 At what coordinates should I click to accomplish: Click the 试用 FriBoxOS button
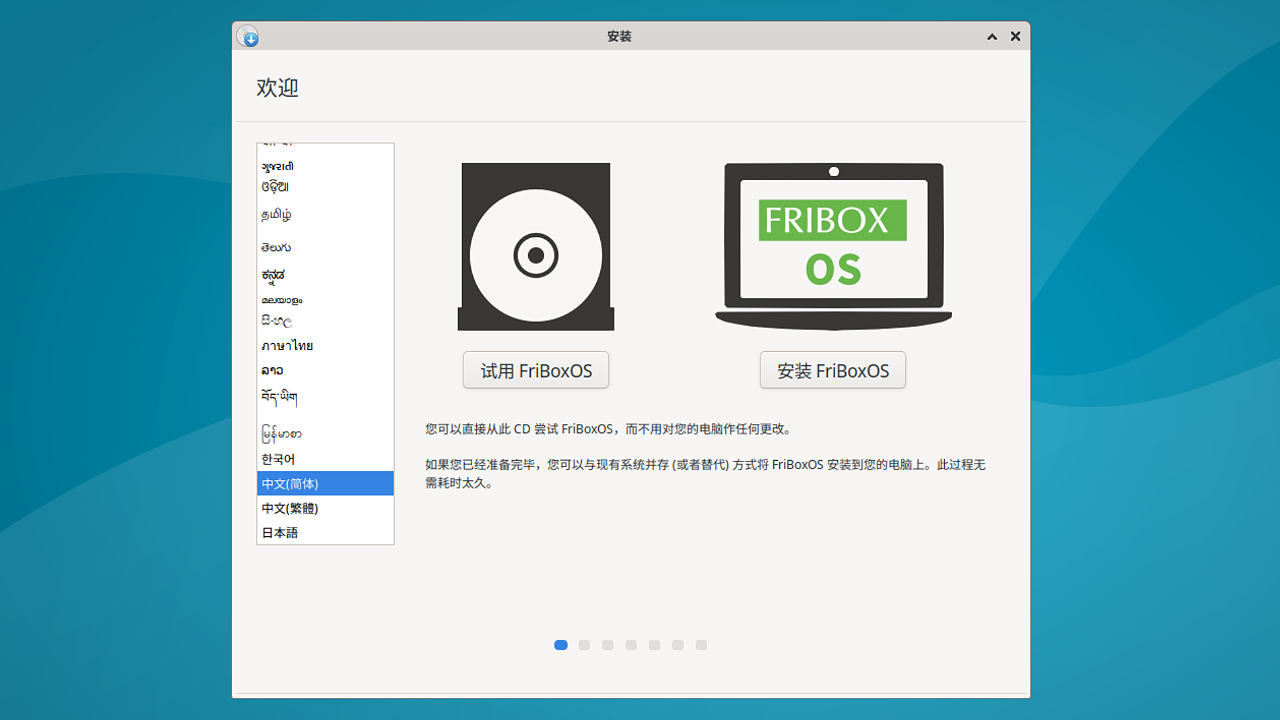(x=536, y=370)
